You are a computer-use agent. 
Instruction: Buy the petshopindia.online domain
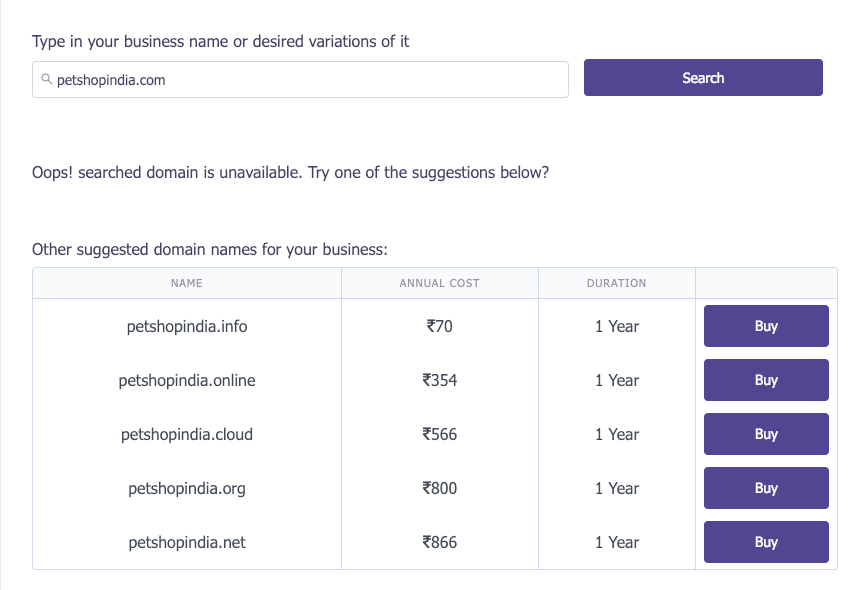point(766,380)
